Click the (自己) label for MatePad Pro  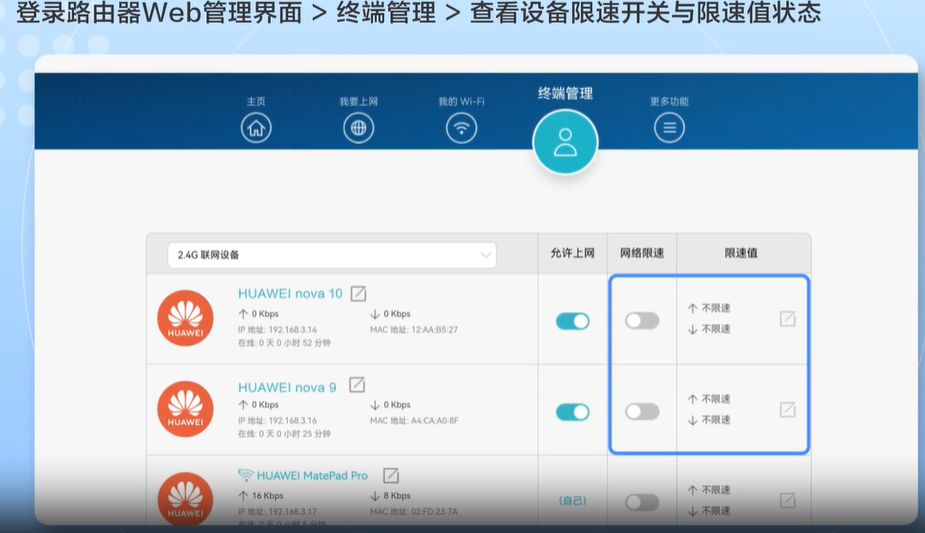(572, 501)
